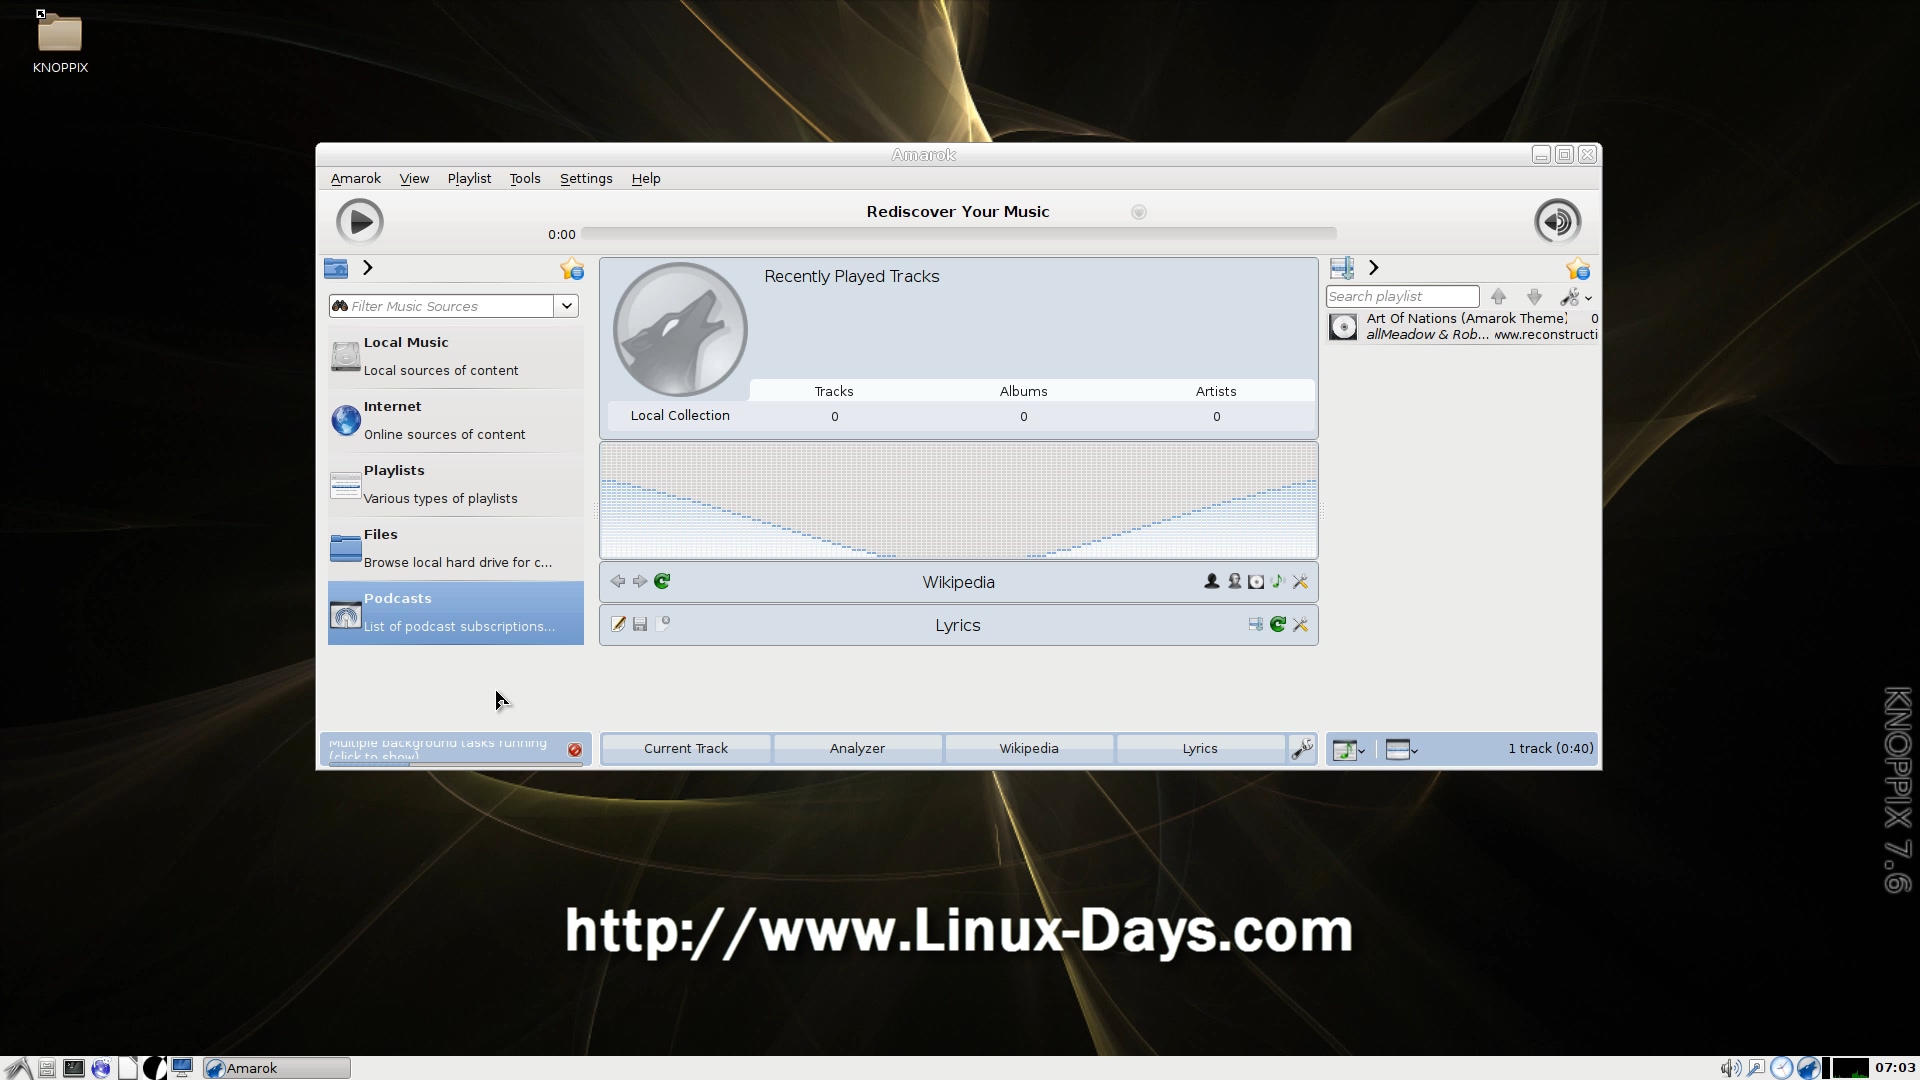This screenshot has height=1080, width=1920.
Task: Open the KNOPPIX desktop folder
Action: [x=60, y=42]
